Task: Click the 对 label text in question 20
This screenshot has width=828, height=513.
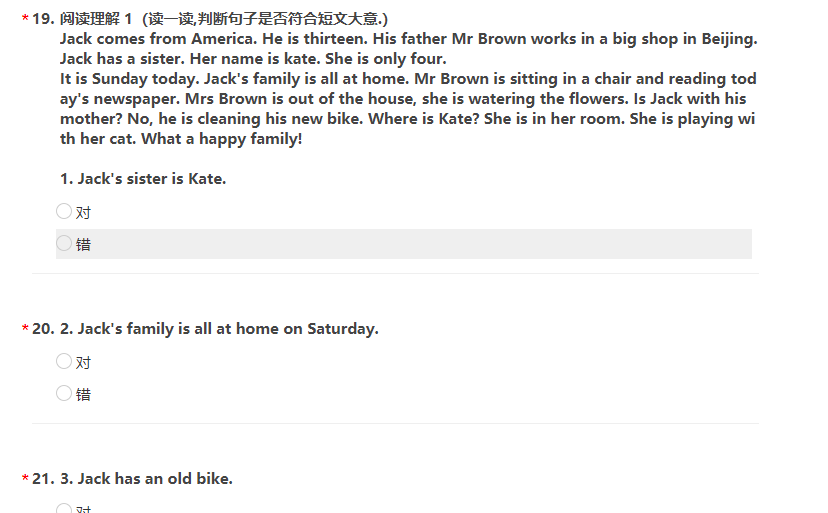Action: [x=83, y=362]
